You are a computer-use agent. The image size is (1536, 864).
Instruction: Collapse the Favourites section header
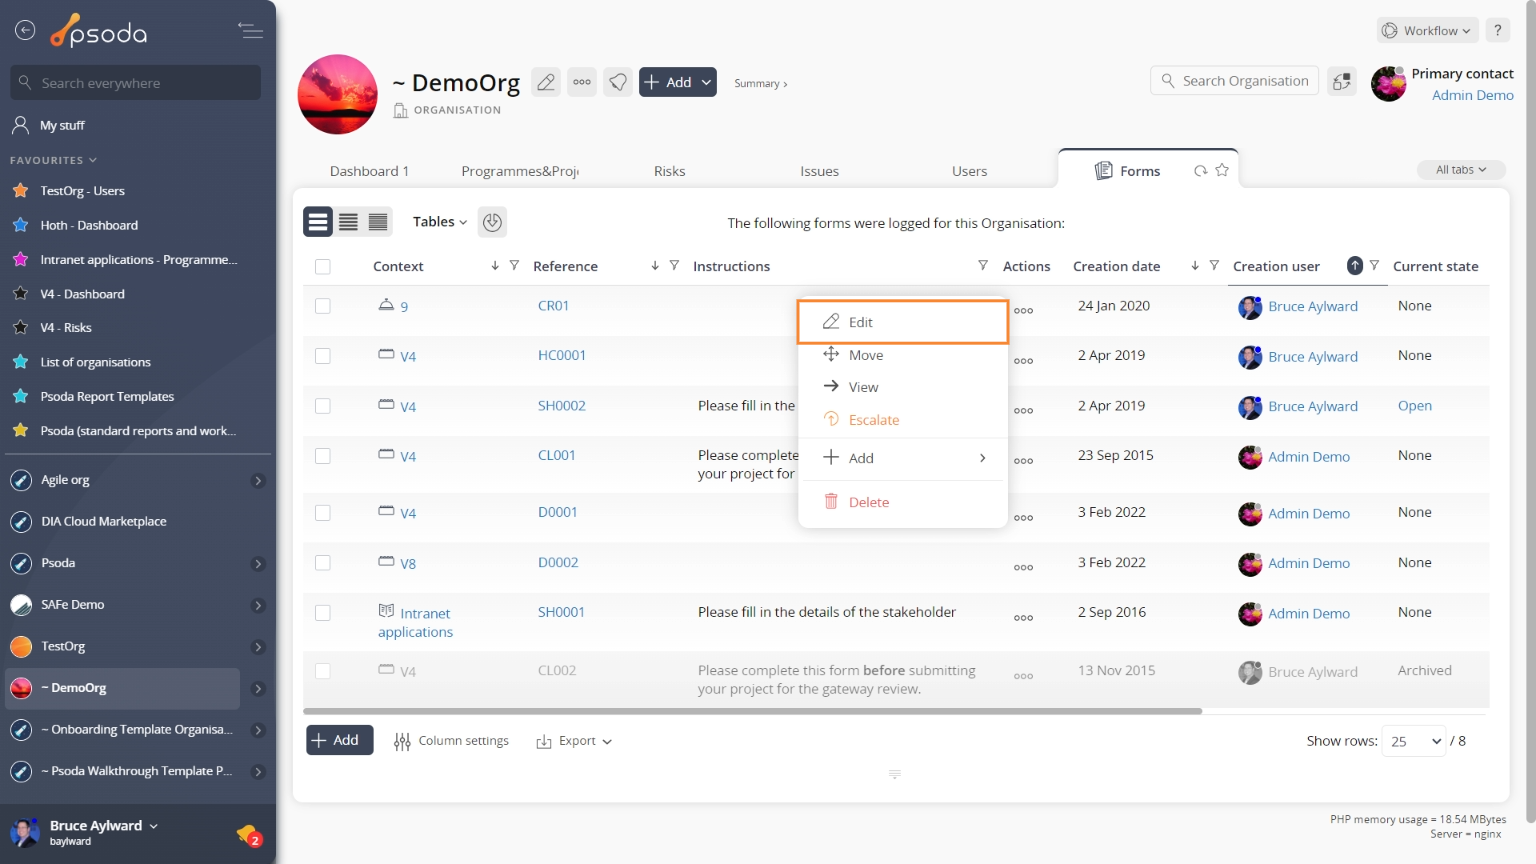click(54, 160)
